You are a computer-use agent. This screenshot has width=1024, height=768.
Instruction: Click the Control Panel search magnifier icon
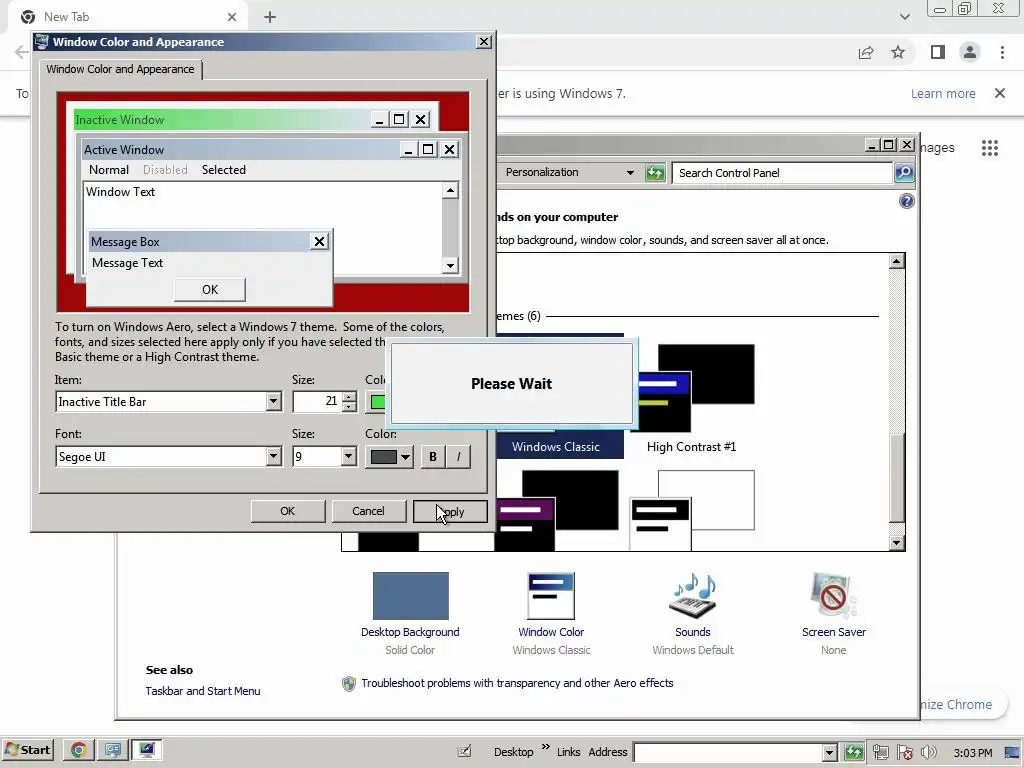point(904,173)
